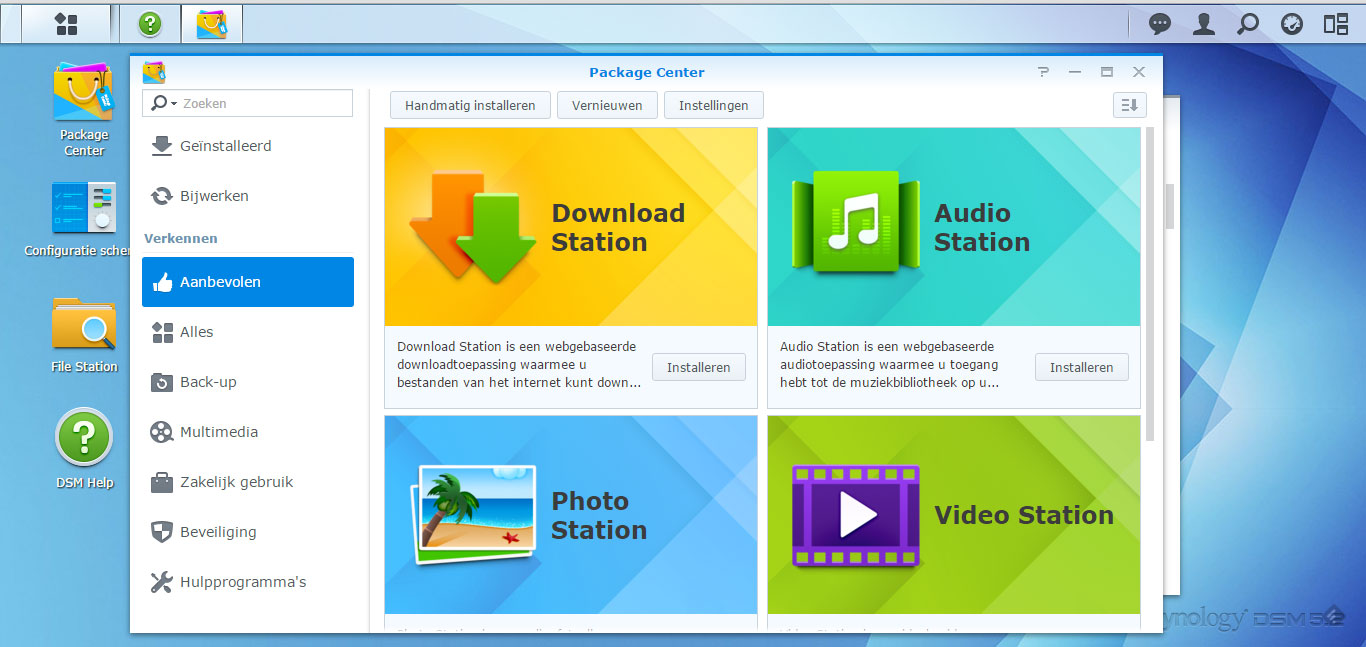Click the Audio Station title text

pyautogui.click(x=982, y=227)
